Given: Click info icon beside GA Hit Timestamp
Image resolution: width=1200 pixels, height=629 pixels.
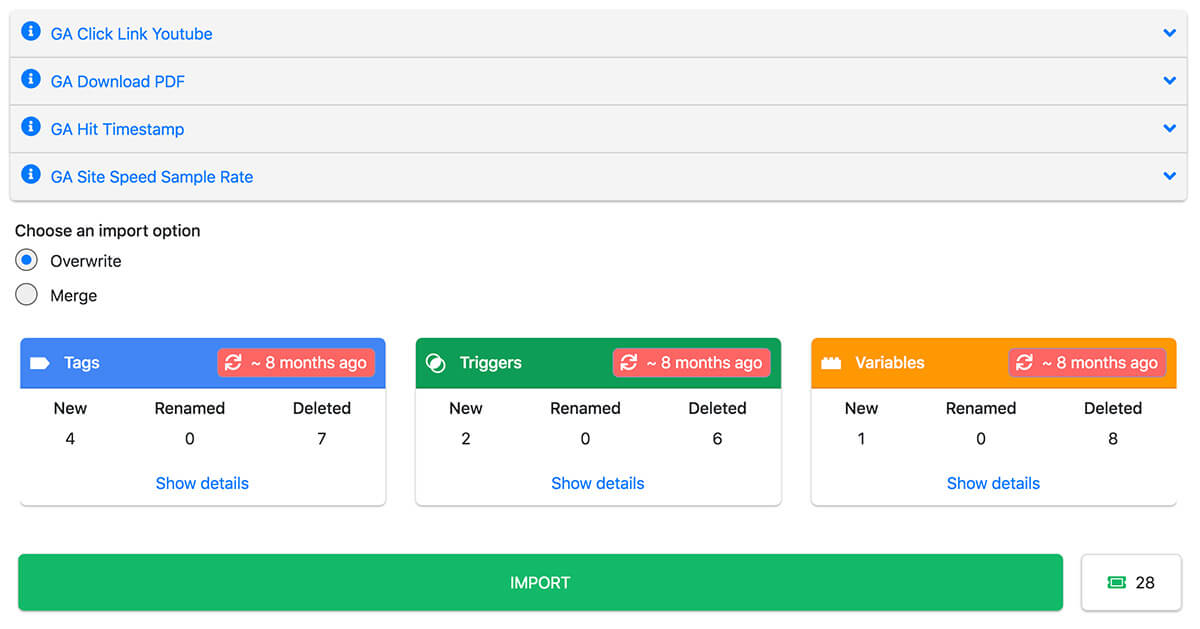Looking at the screenshot, I should [31, 128].
